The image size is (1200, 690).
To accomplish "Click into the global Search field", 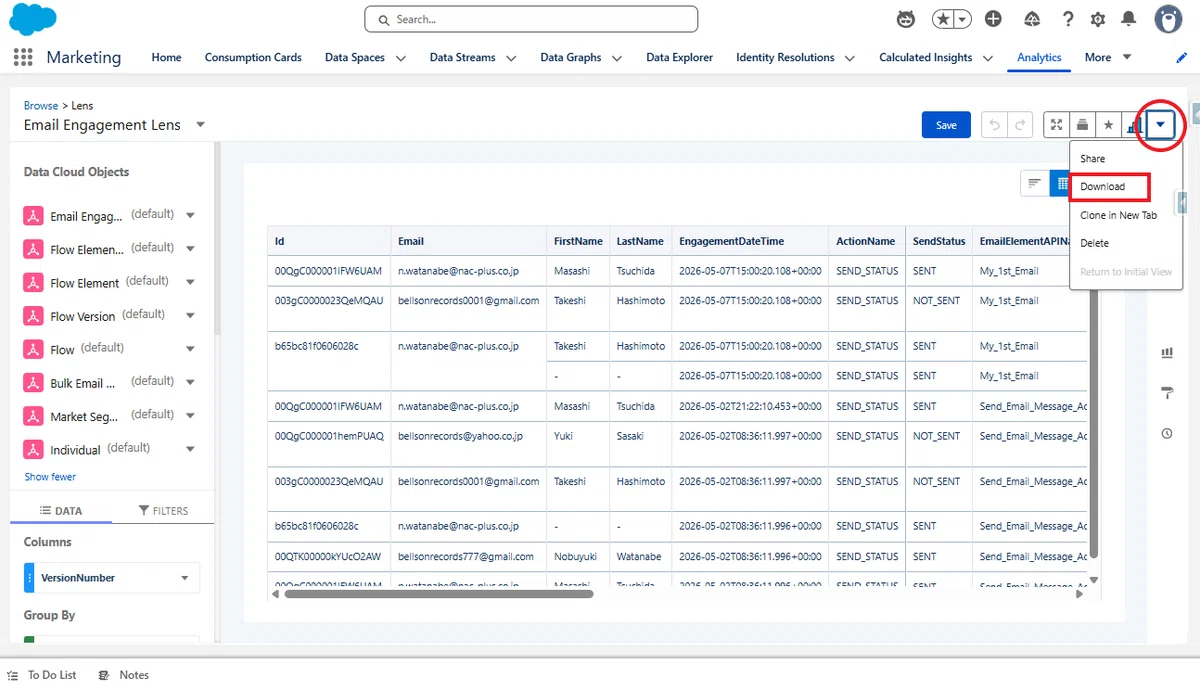I will click(x=531, y=19).
